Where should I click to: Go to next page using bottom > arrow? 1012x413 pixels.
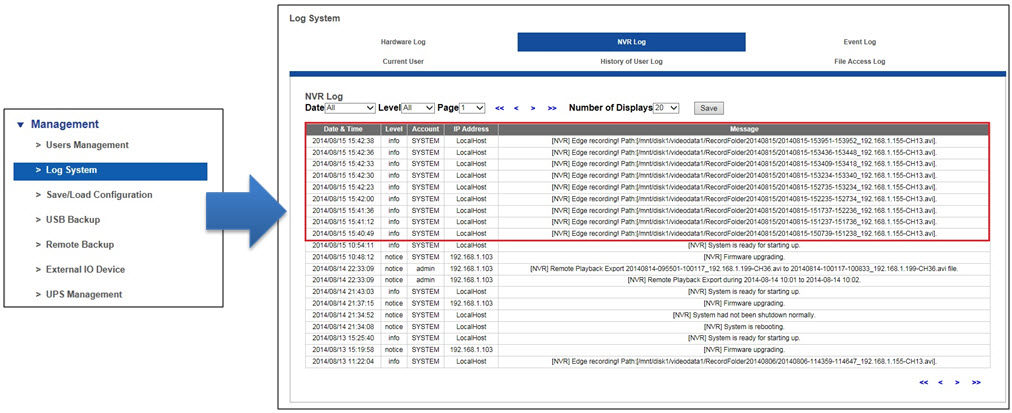(957, 382)
